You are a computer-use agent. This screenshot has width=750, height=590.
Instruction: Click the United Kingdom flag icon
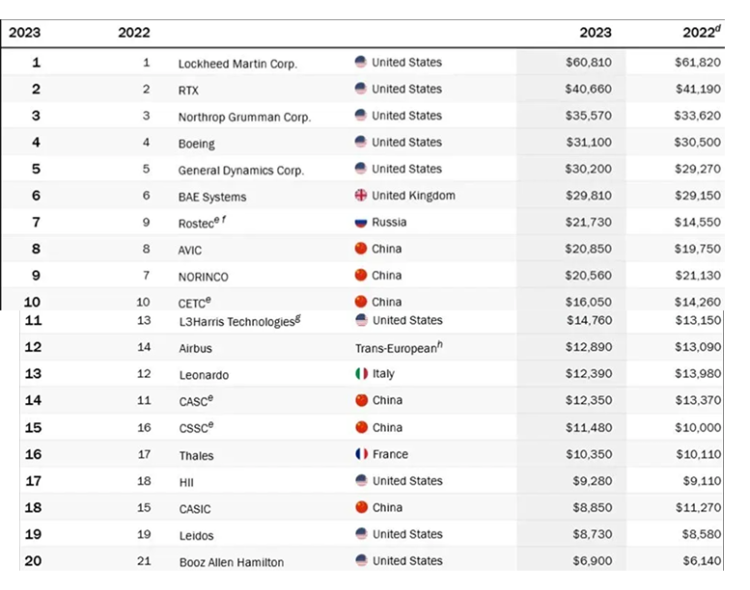point(361,195)
